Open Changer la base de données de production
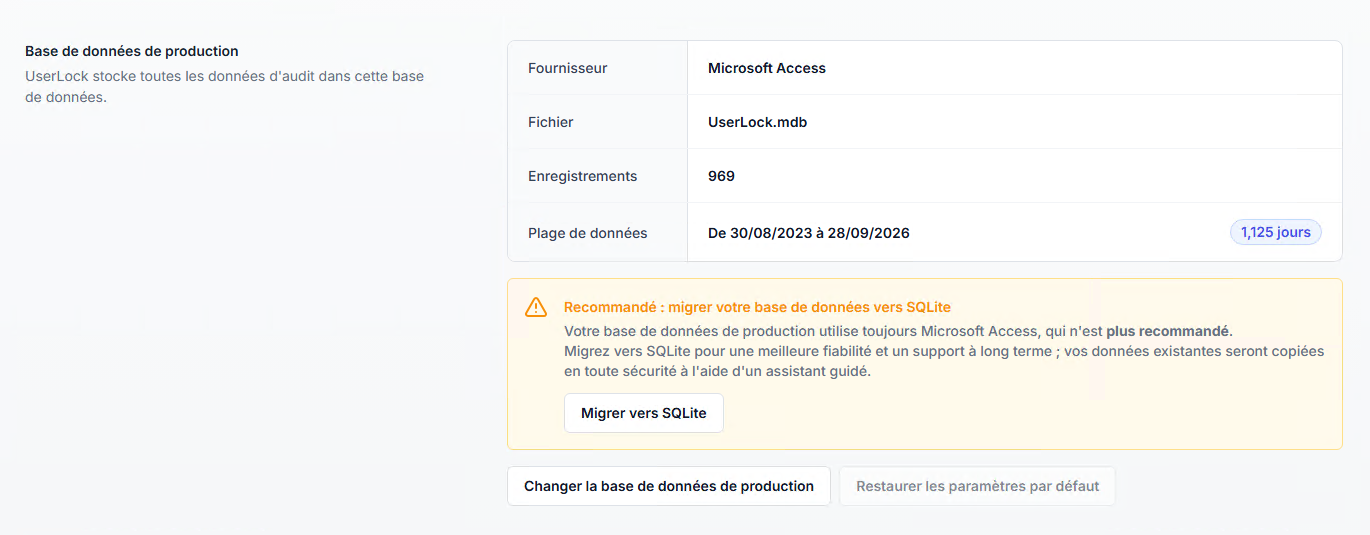Screen dimensions: 1370x535 point(669,486)
